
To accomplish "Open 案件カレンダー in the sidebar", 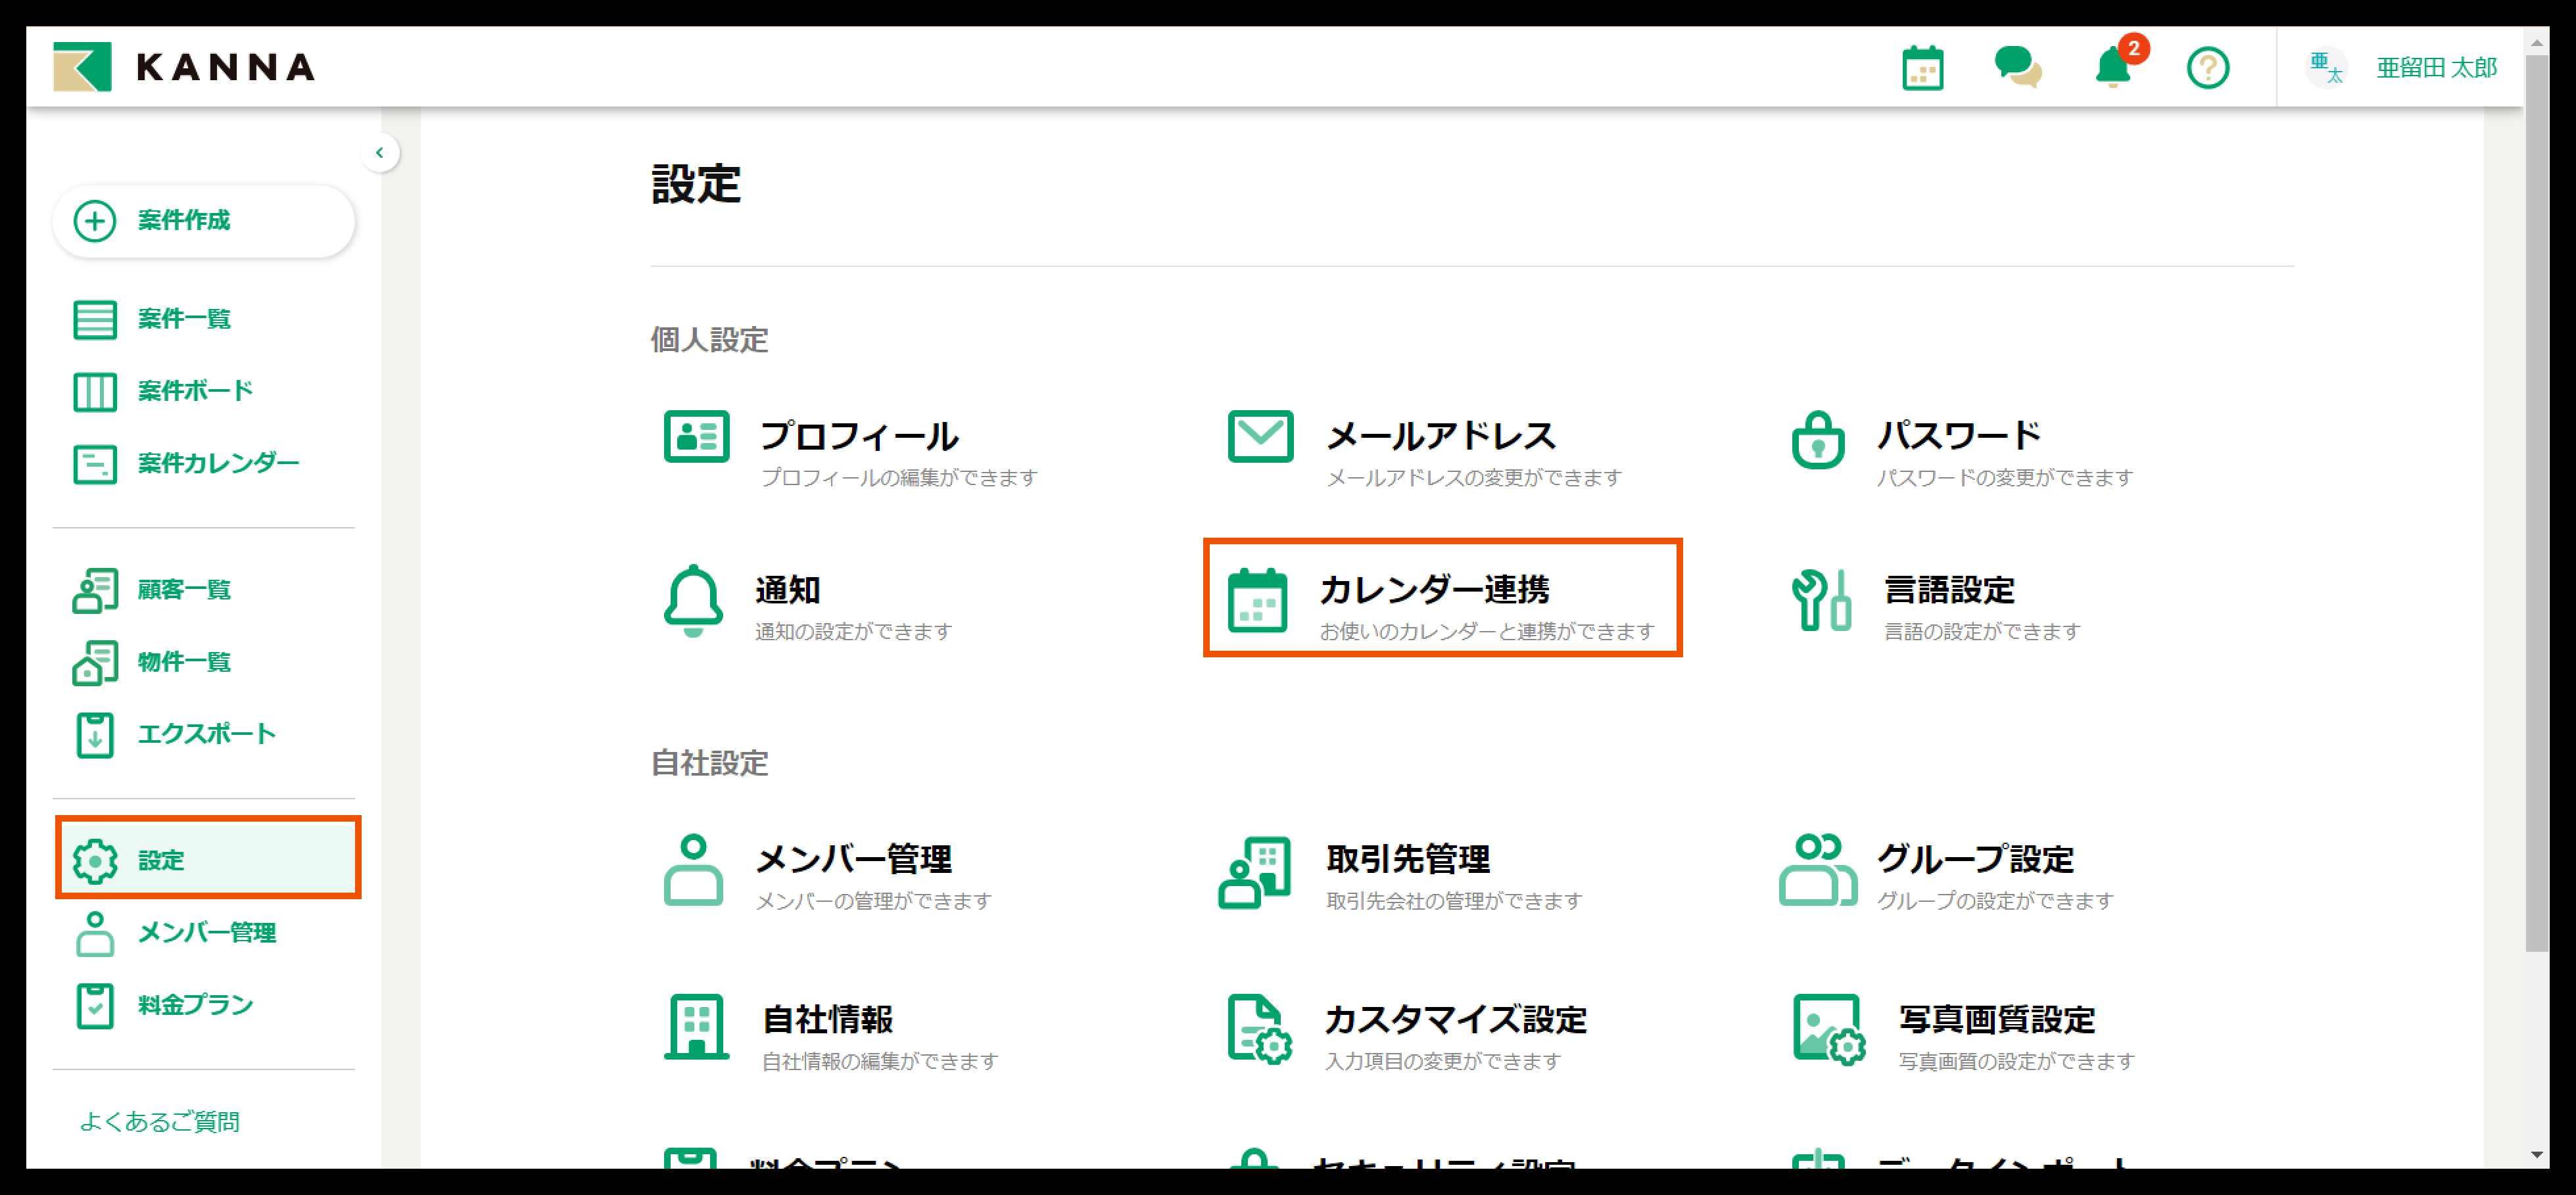I will tap(217, 463).
